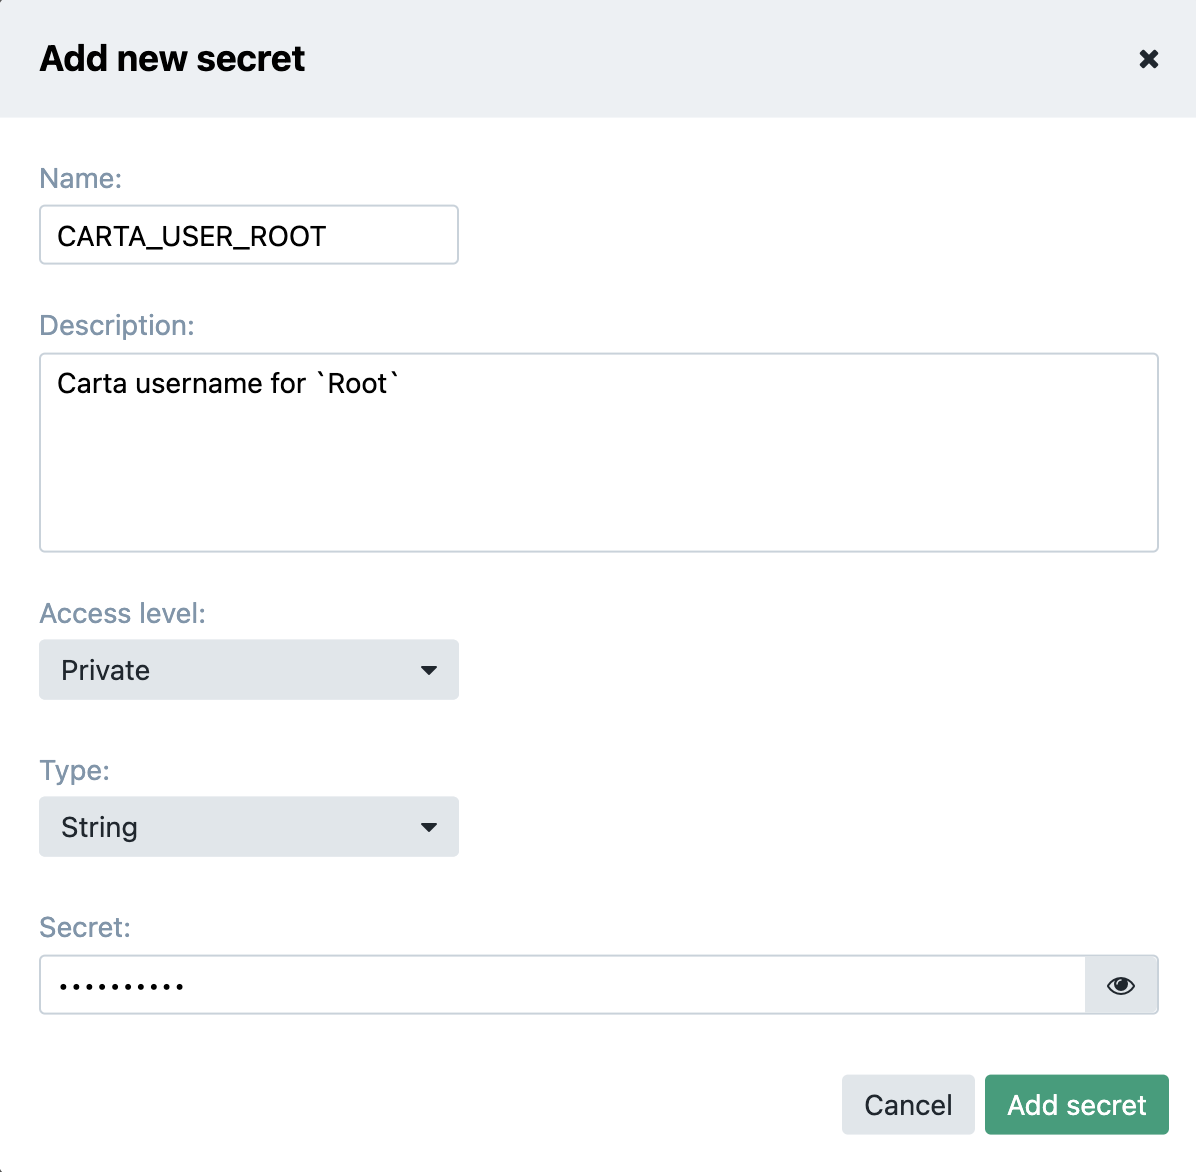Reveal the secret value with eye icon
1196x1172 pixels.
pyautogui.click(x=1120, y=985)
